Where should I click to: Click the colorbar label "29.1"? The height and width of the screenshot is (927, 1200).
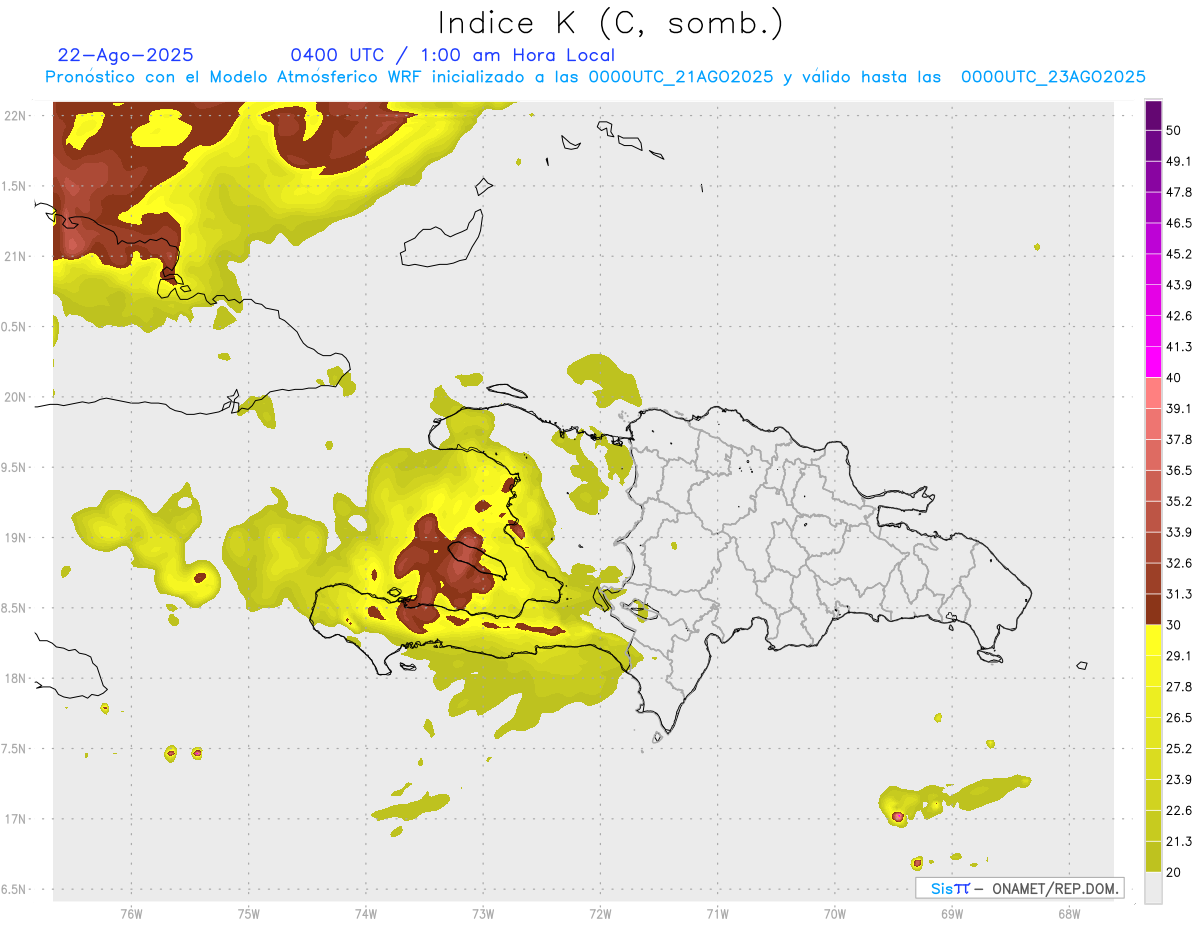[1179, 656]
